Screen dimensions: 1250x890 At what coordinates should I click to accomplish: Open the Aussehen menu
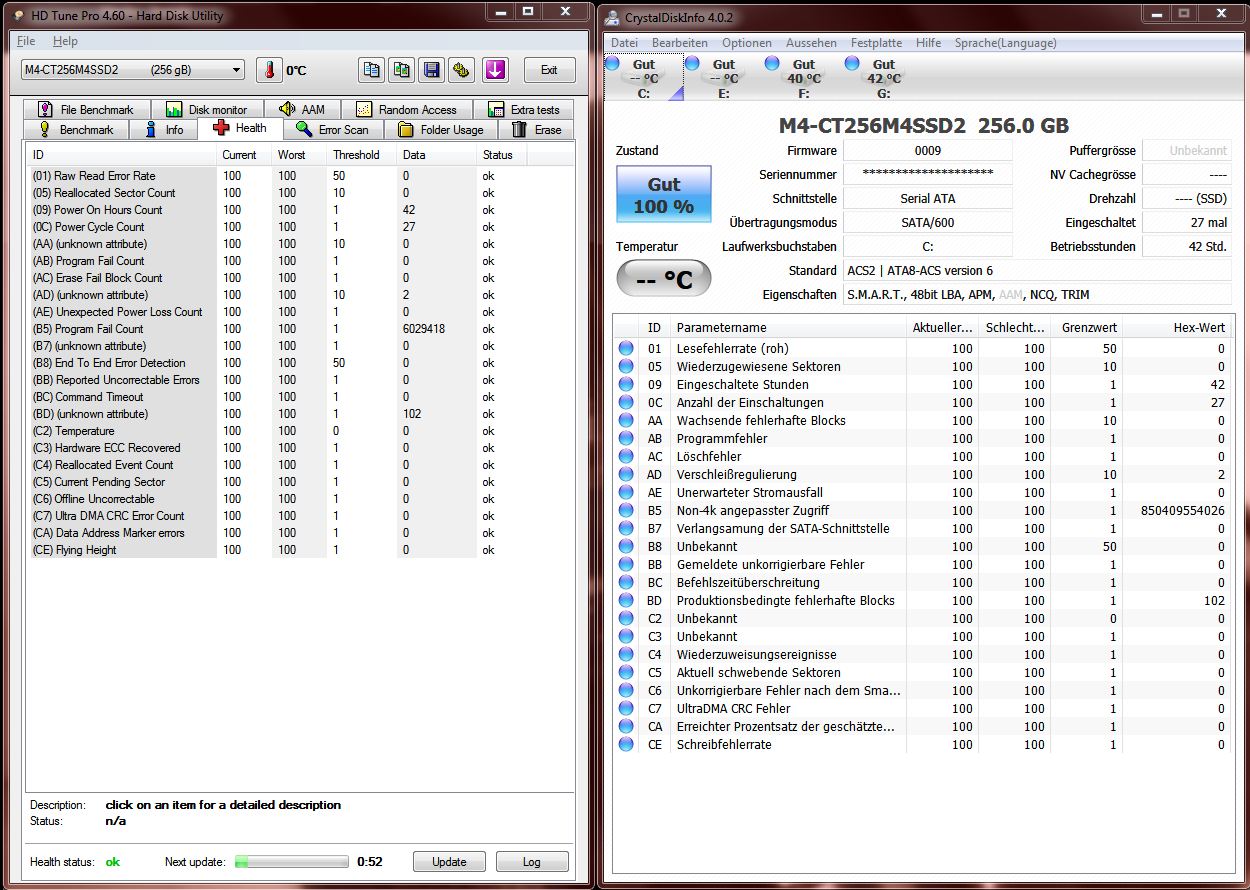(811, 43)
